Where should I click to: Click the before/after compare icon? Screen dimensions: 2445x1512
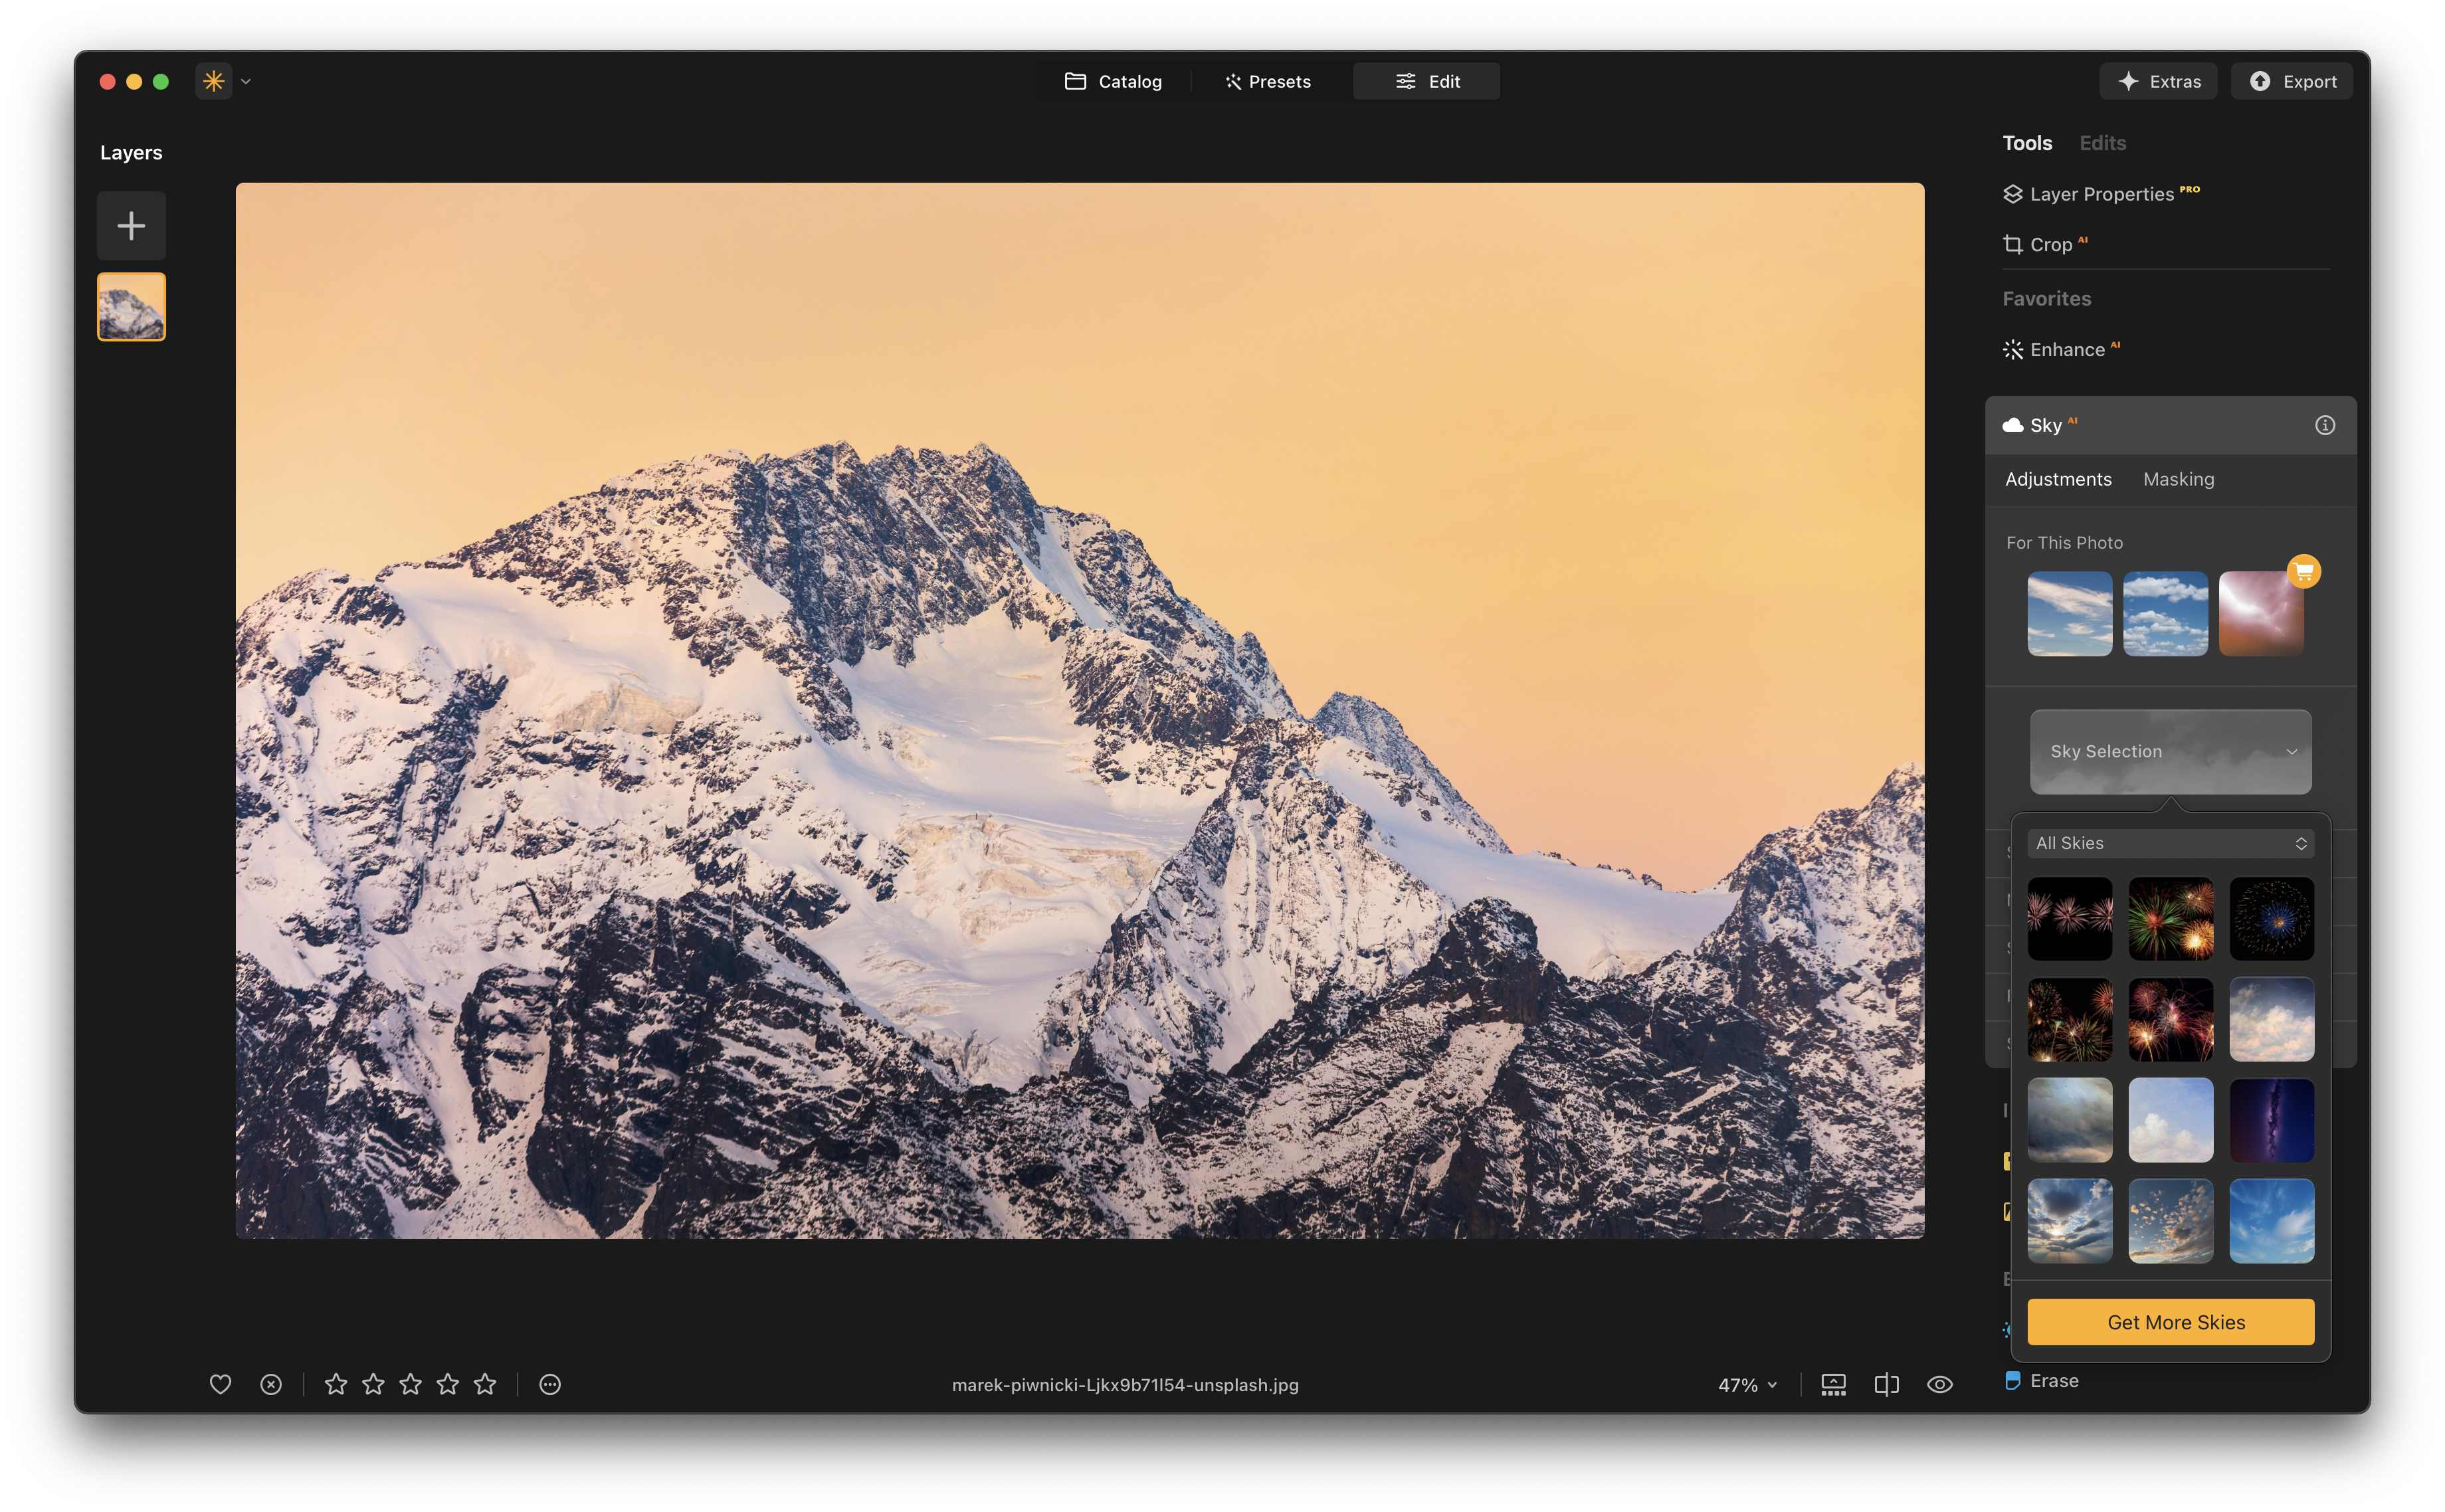pyautogui.click(x=1886, y=1384)
